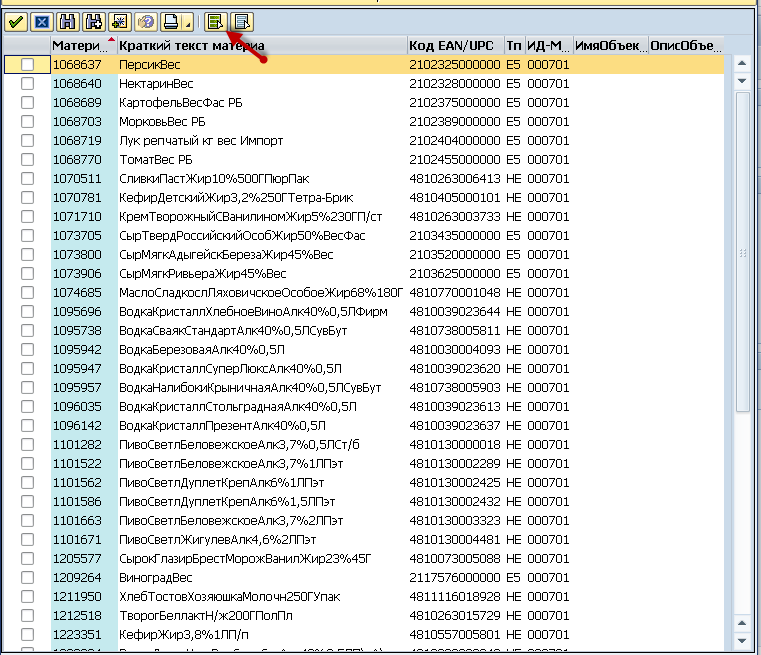Click the scroll up arrow at top
This screenshot has height=655, width=761.
coord(742,63)
